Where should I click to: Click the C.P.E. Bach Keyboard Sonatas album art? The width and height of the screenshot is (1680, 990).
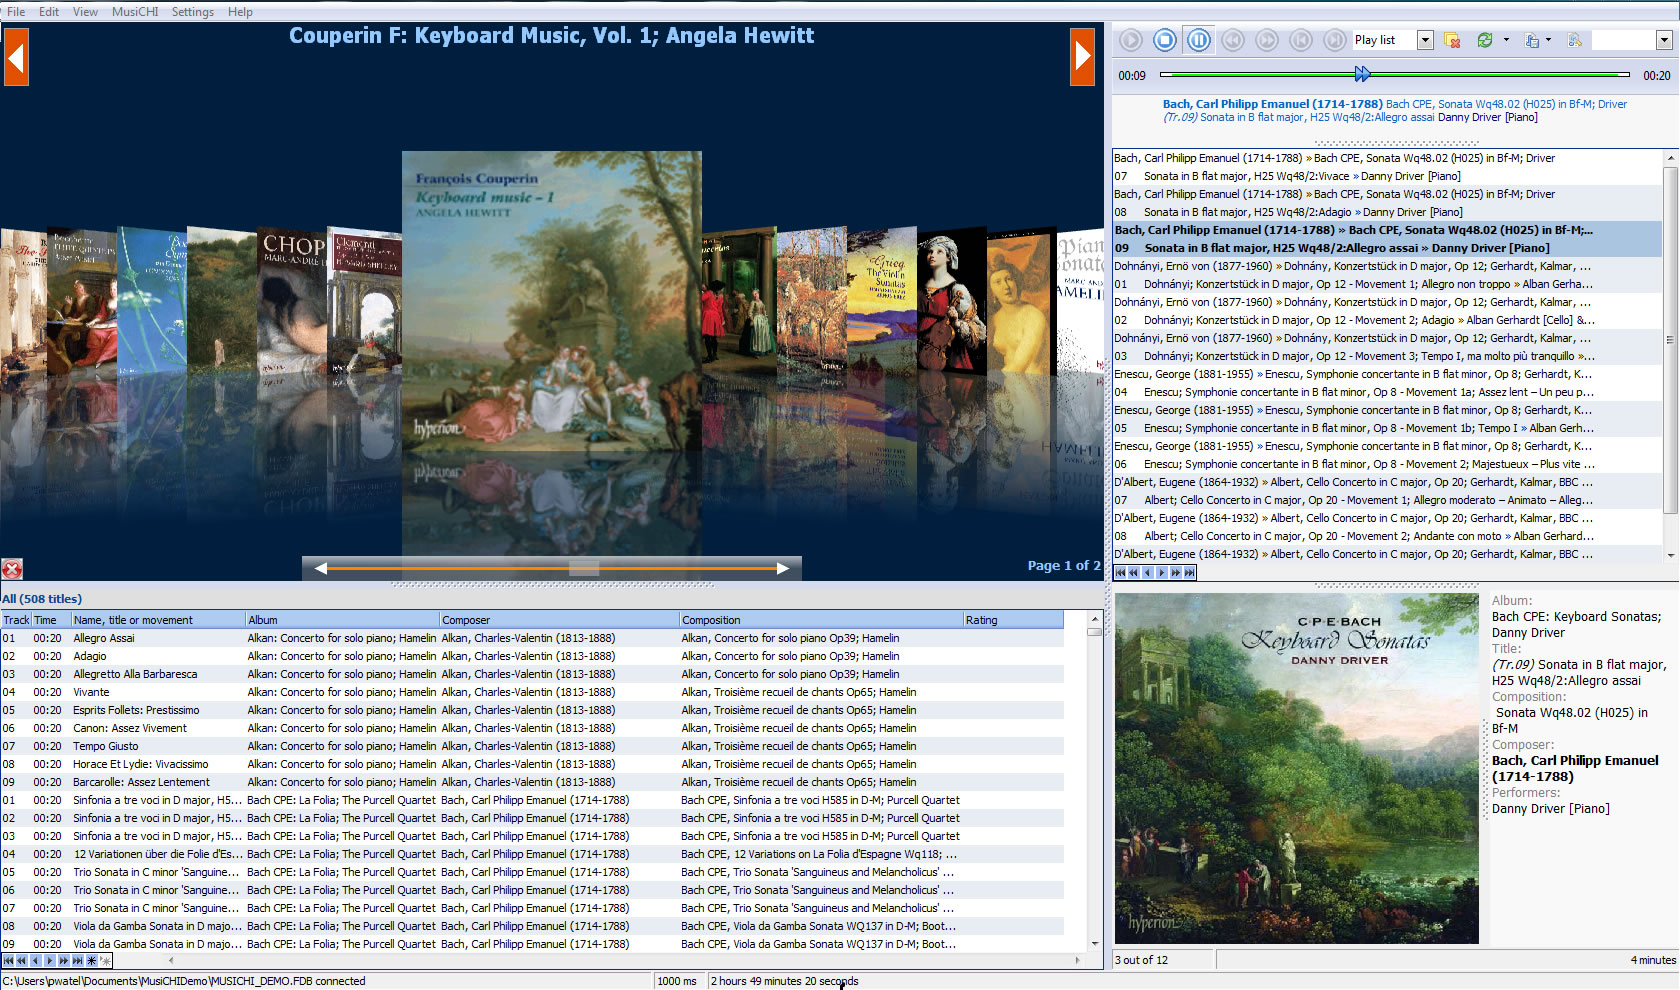(x=1296, y=768)
